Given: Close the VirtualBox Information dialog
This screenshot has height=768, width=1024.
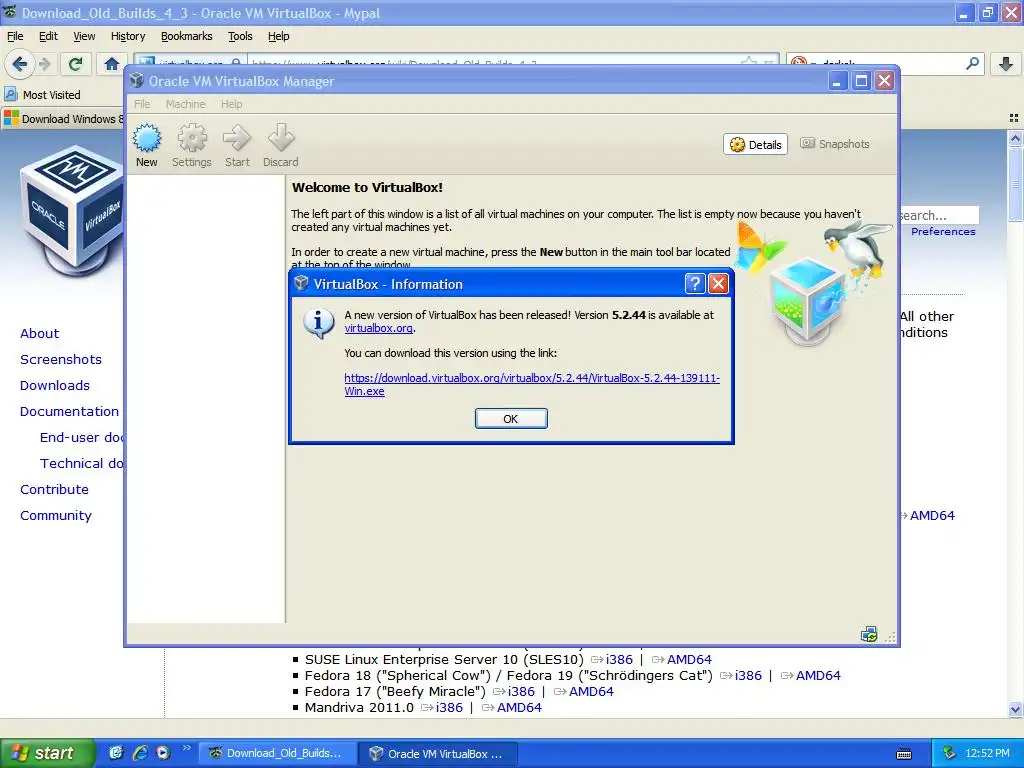Looking at the screenshot, I should point(718,283).
